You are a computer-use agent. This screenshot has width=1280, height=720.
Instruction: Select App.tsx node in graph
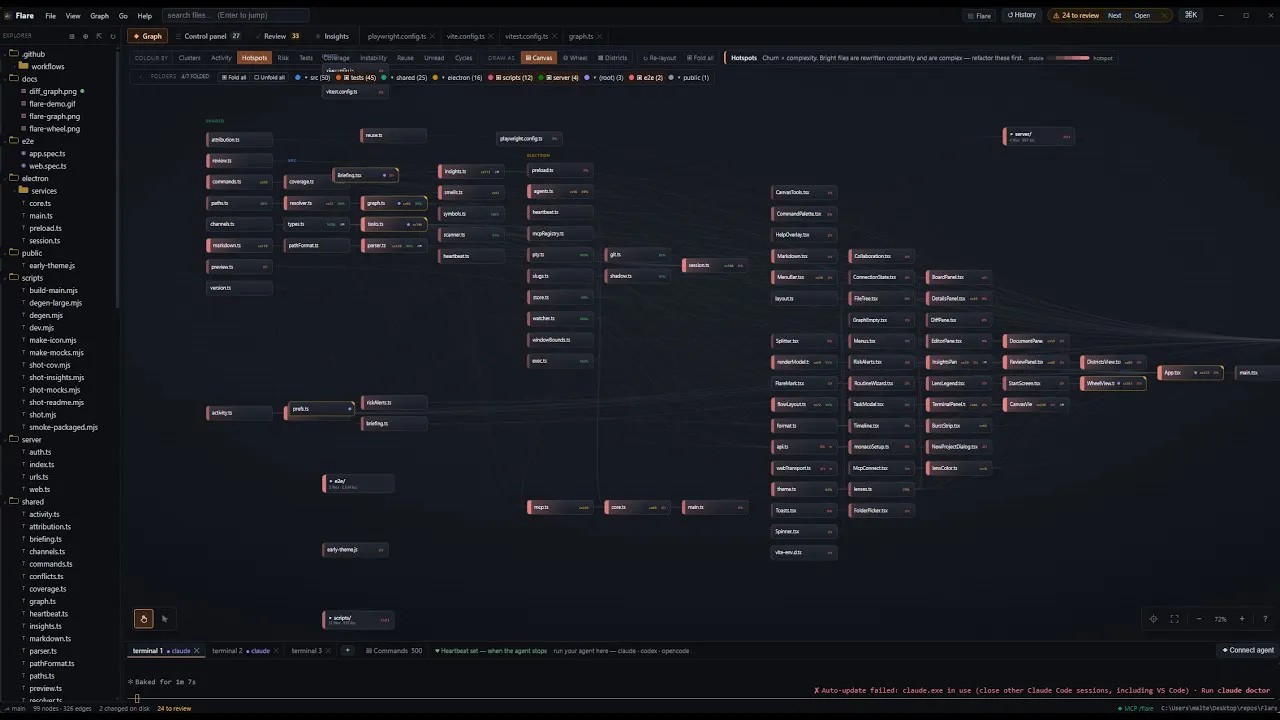[1190, 373]
